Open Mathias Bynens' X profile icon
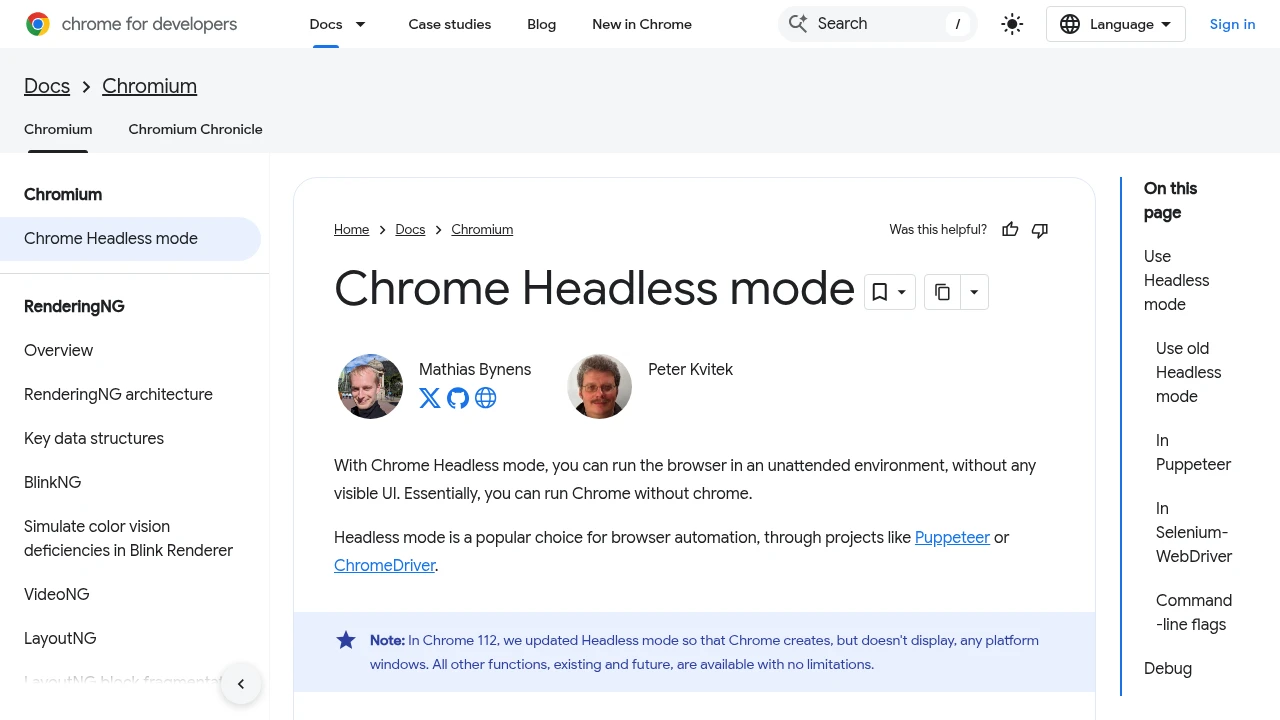Screen dimensions: 1280x720 pyautogui.click(x=430, y=398)
